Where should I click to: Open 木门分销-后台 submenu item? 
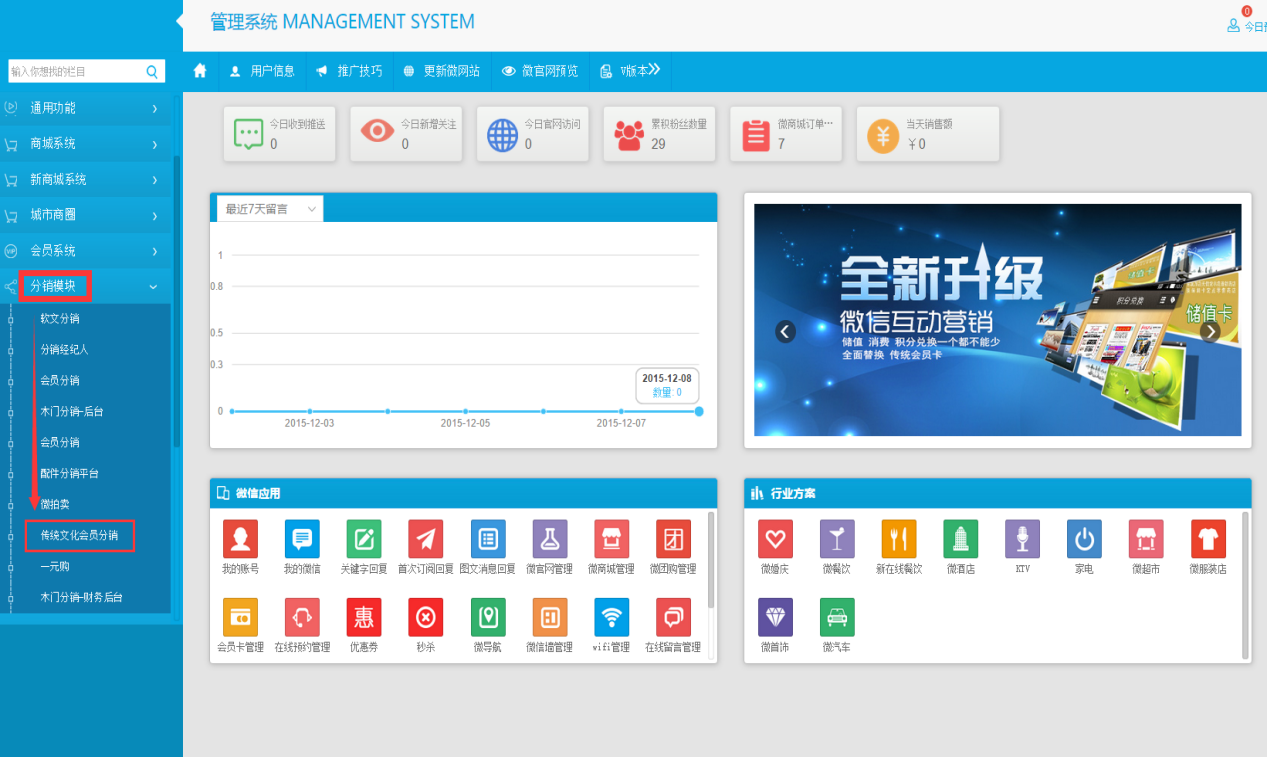pyautogui.click(x=72, y=412)
